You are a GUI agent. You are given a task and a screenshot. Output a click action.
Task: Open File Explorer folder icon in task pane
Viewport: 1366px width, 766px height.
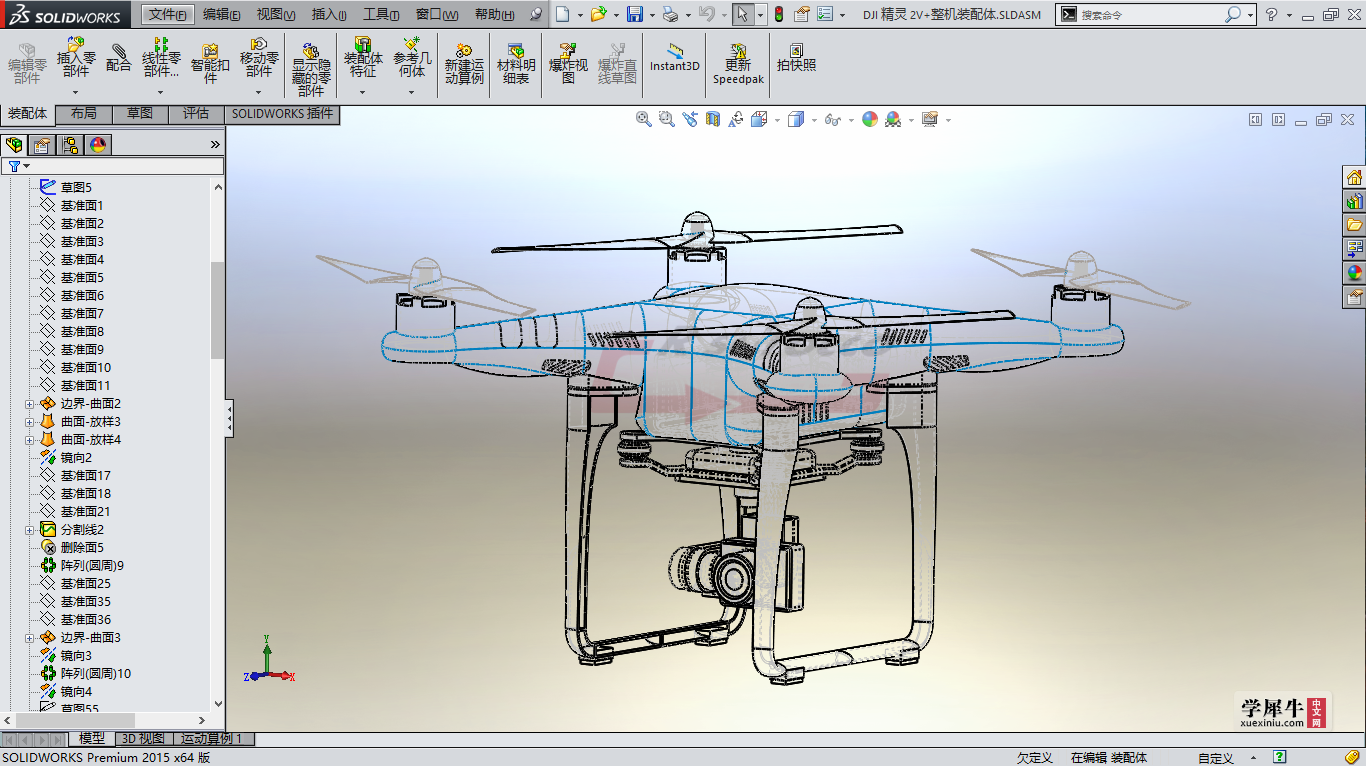click(x=1354, y=224)
